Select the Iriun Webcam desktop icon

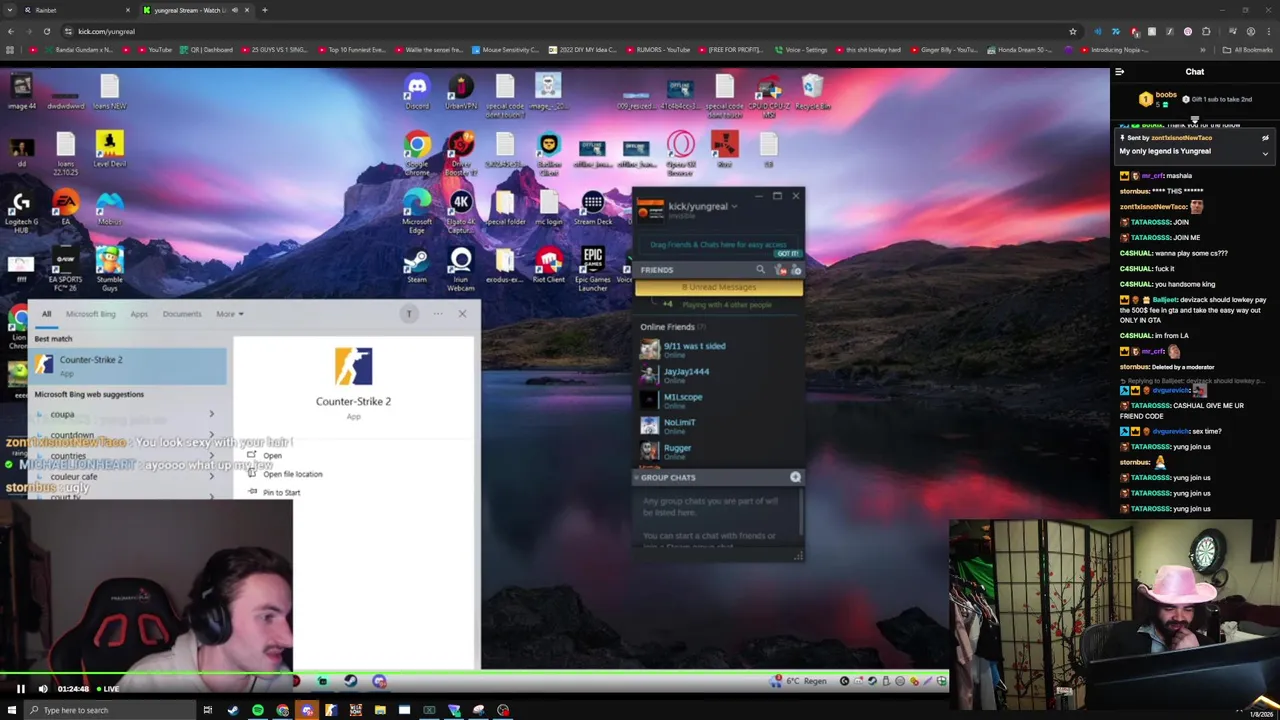(x=461, y=268)
